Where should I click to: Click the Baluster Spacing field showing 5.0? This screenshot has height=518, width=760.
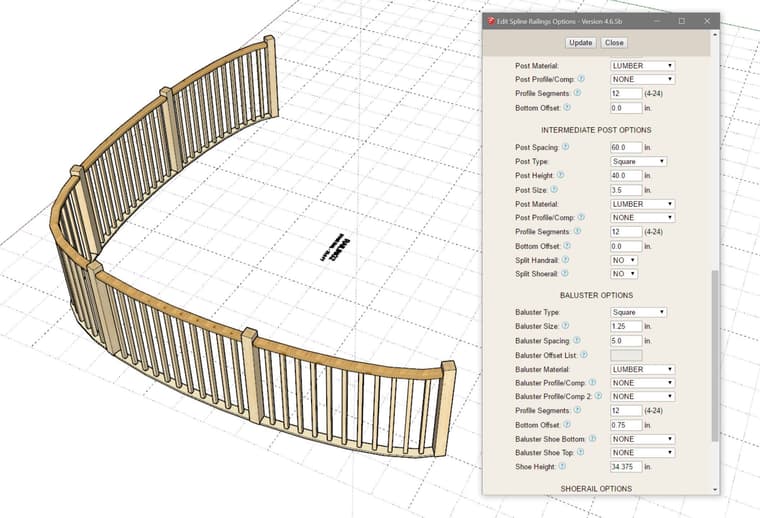(x=626, y=341)
